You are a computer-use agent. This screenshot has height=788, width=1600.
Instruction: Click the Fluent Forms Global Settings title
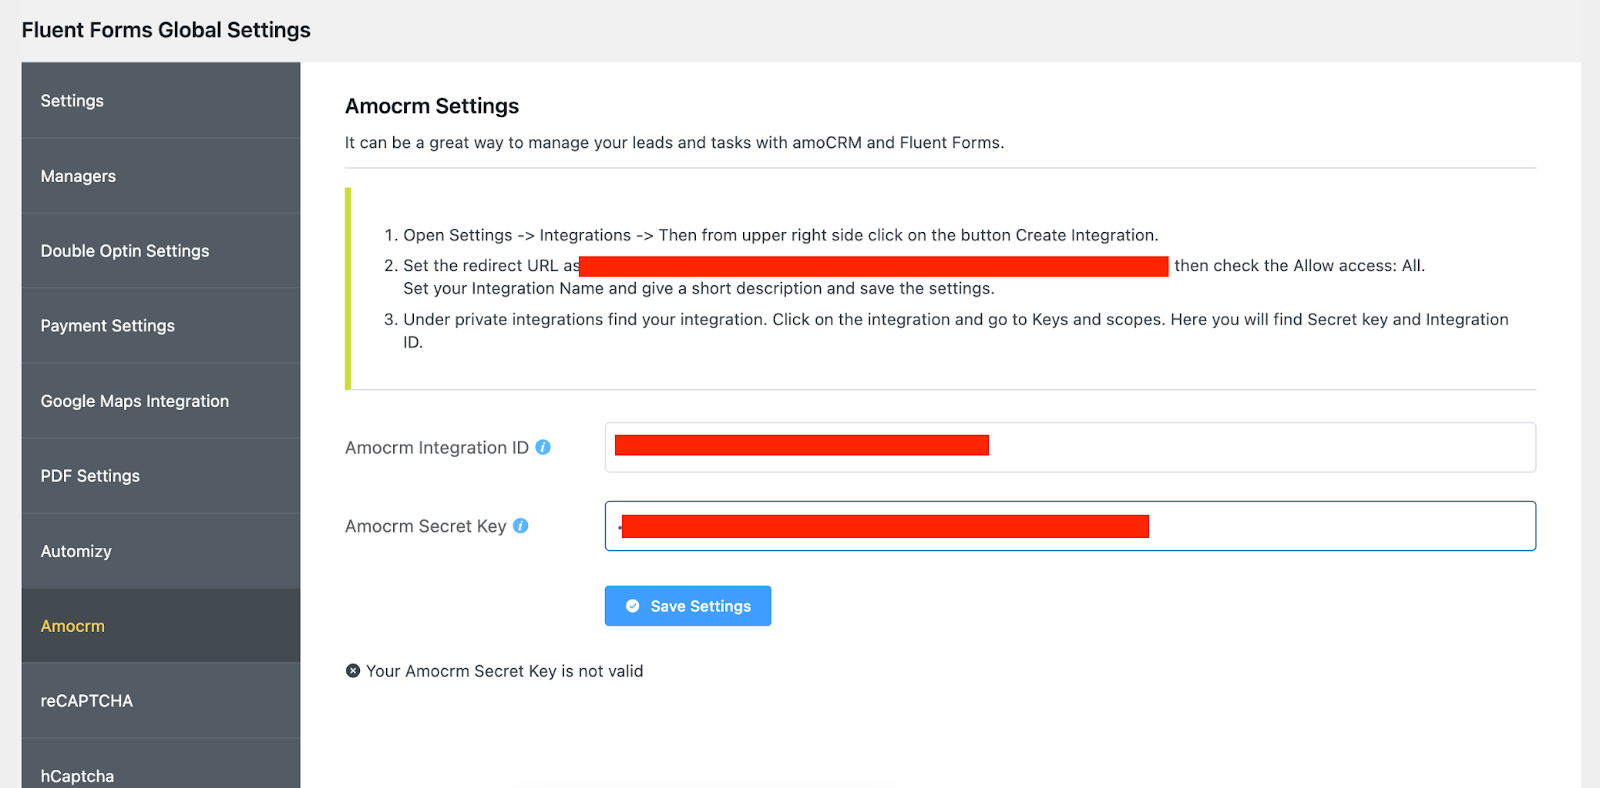166,30
